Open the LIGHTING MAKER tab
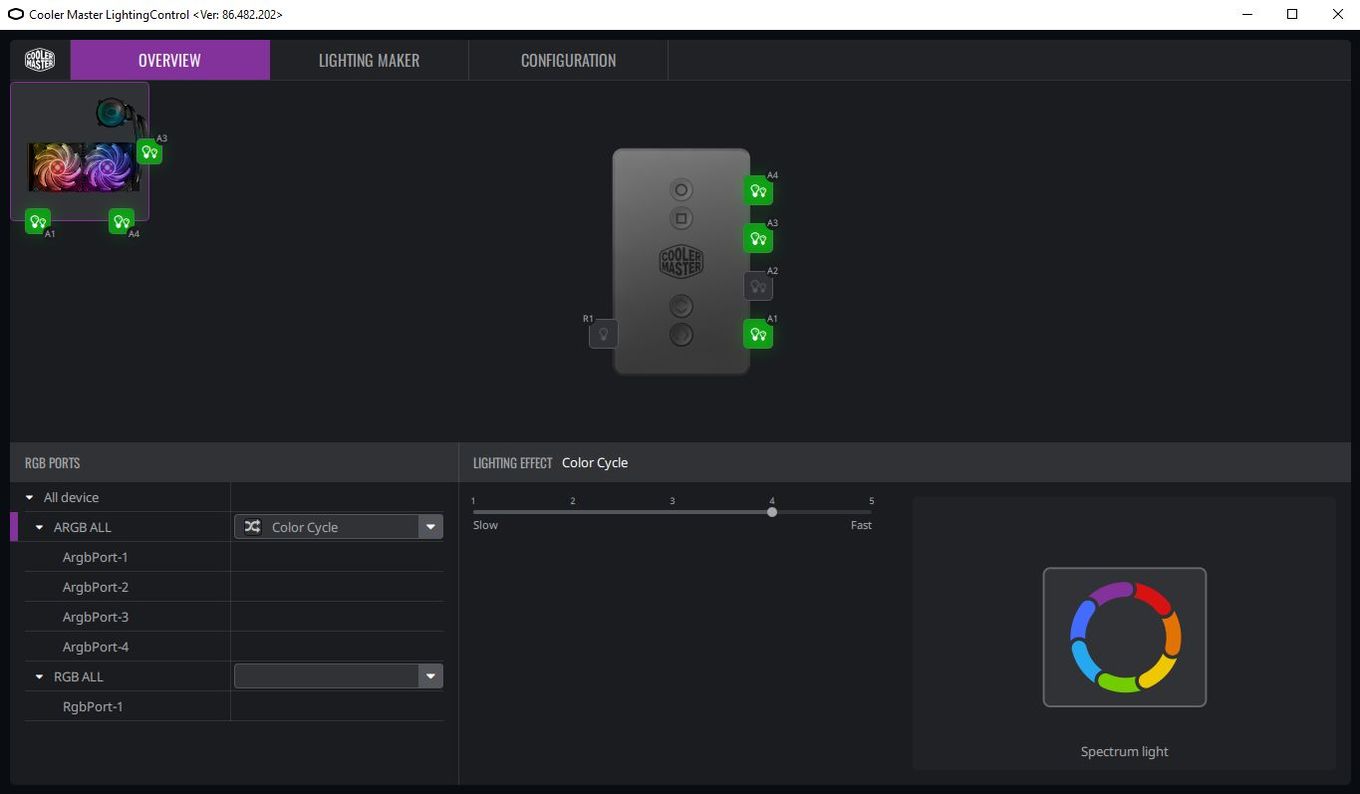 tap(369, 60)
